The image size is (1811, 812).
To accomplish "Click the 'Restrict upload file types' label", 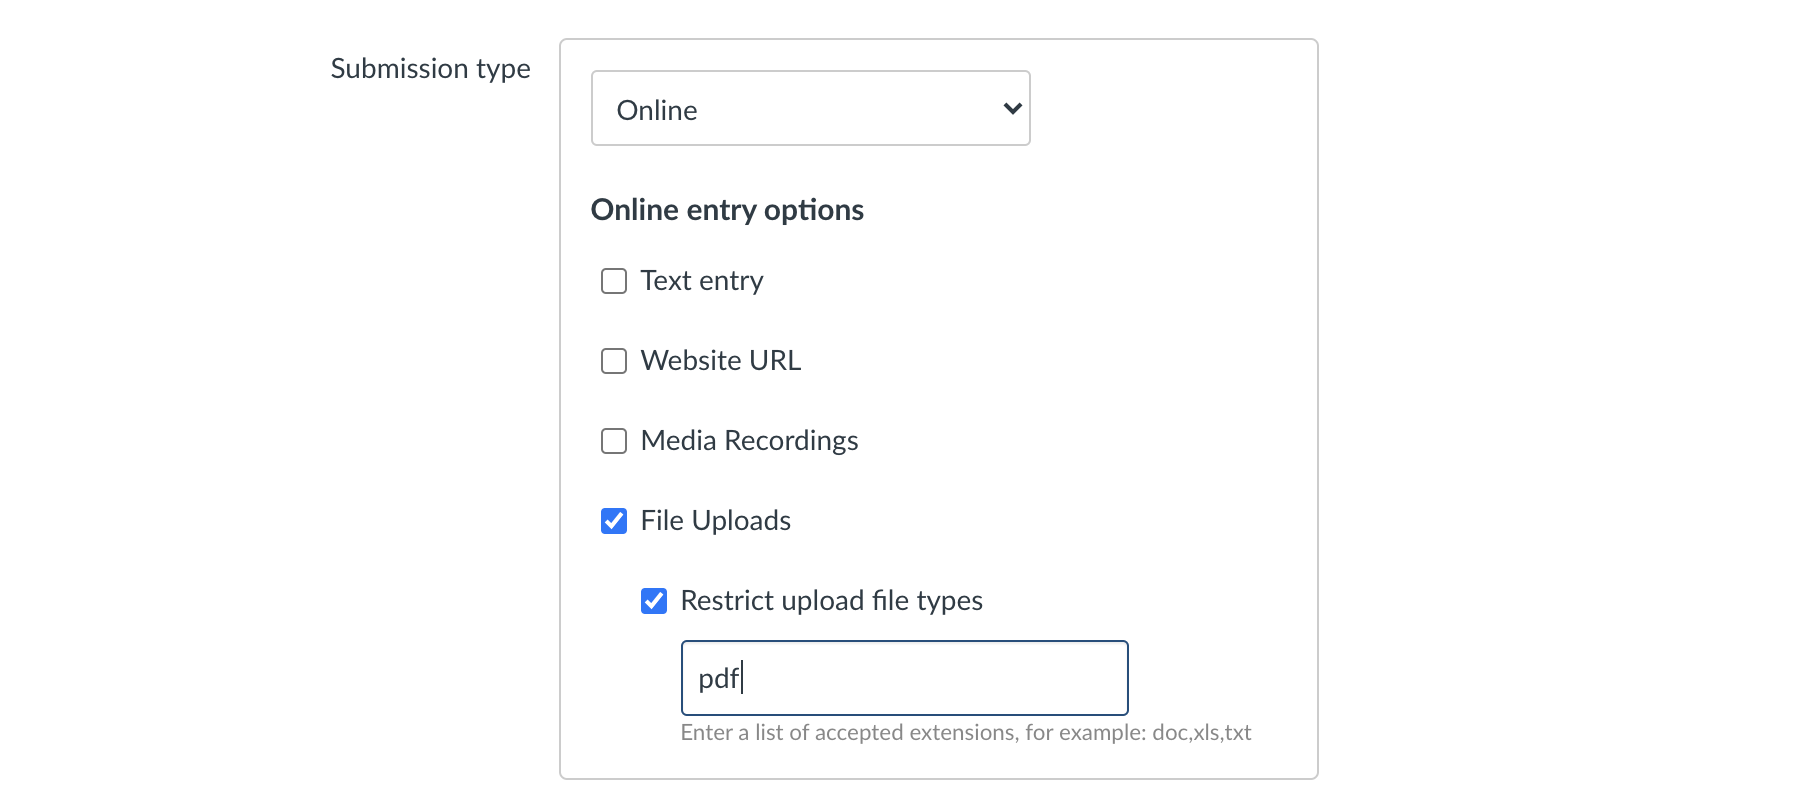I will 831,601.
